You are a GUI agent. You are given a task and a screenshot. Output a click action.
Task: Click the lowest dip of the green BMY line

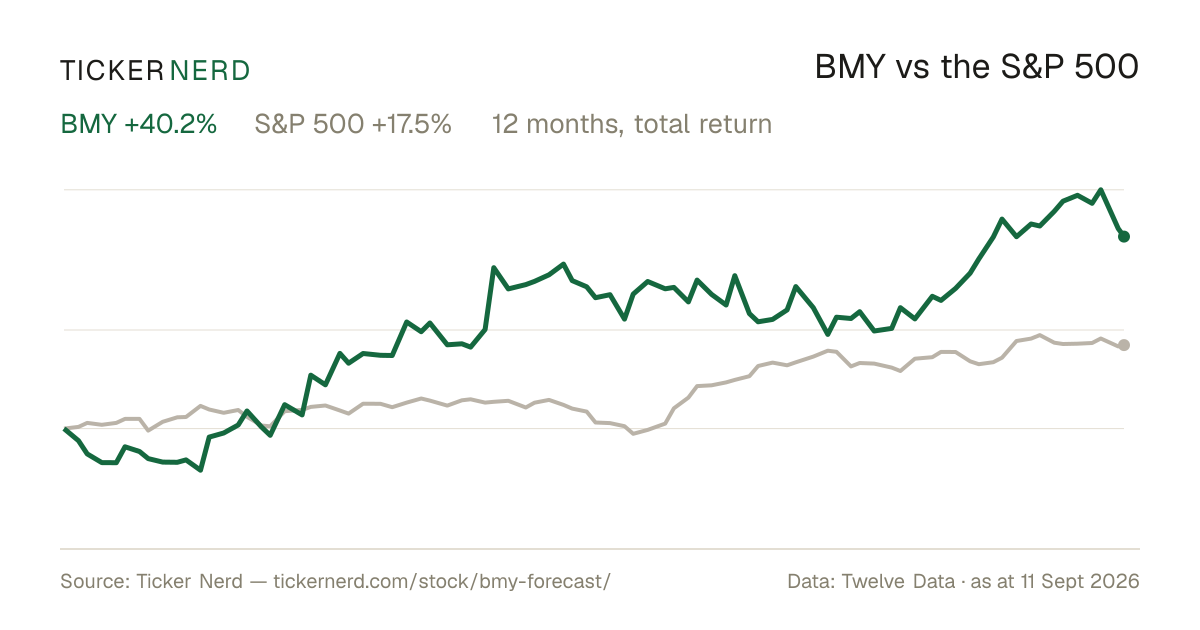click(201, 470)
